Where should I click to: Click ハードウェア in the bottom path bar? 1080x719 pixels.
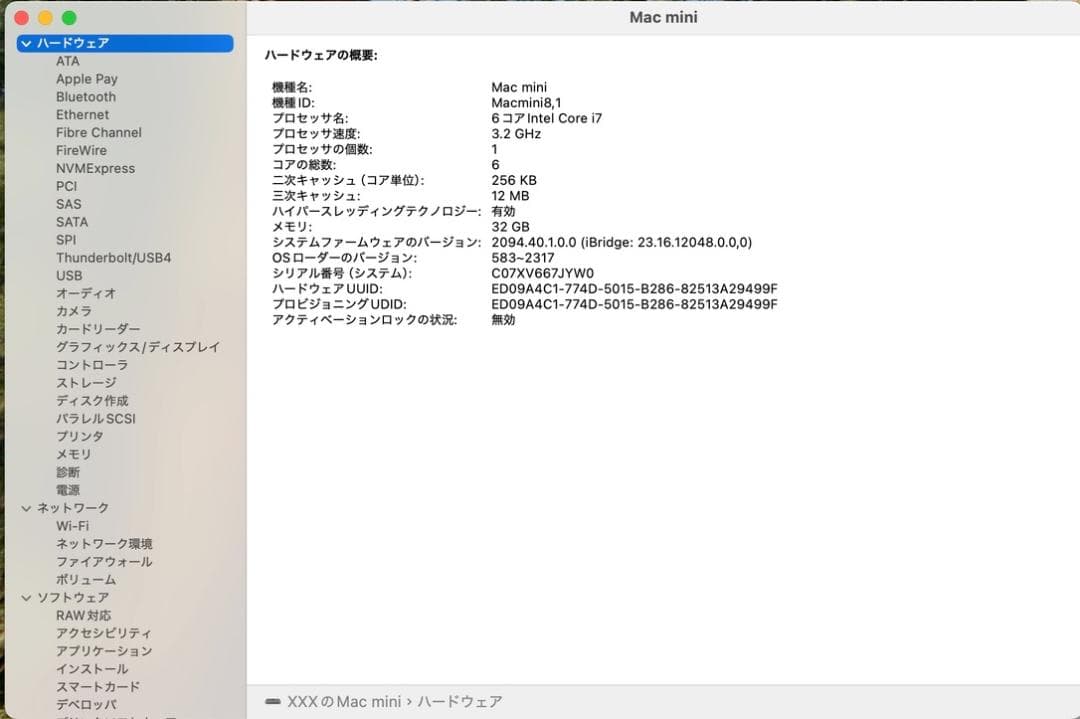tap(459, 702)
